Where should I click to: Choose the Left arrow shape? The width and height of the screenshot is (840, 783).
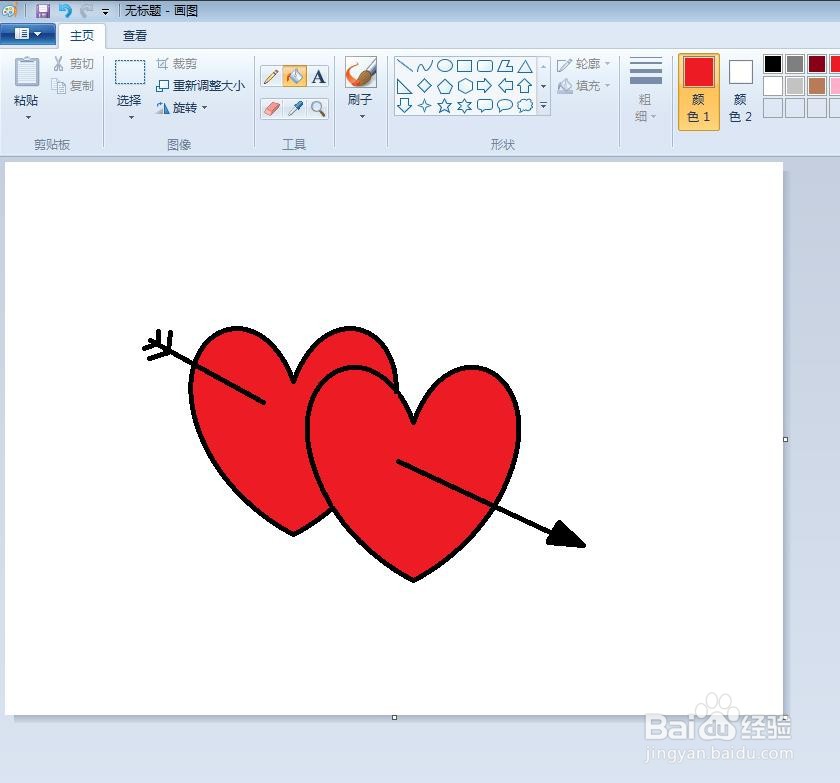505,86
